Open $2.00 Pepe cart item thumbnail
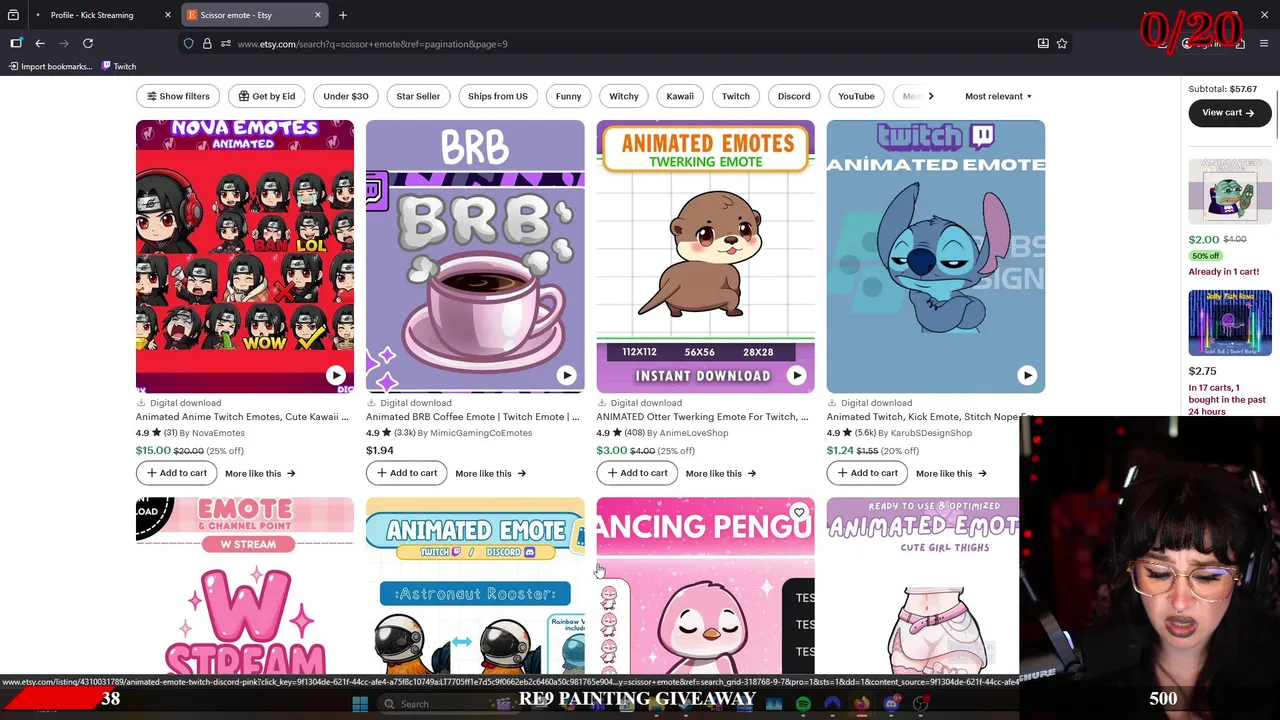The image size is (1280, 720). [x=1229, y=190]
